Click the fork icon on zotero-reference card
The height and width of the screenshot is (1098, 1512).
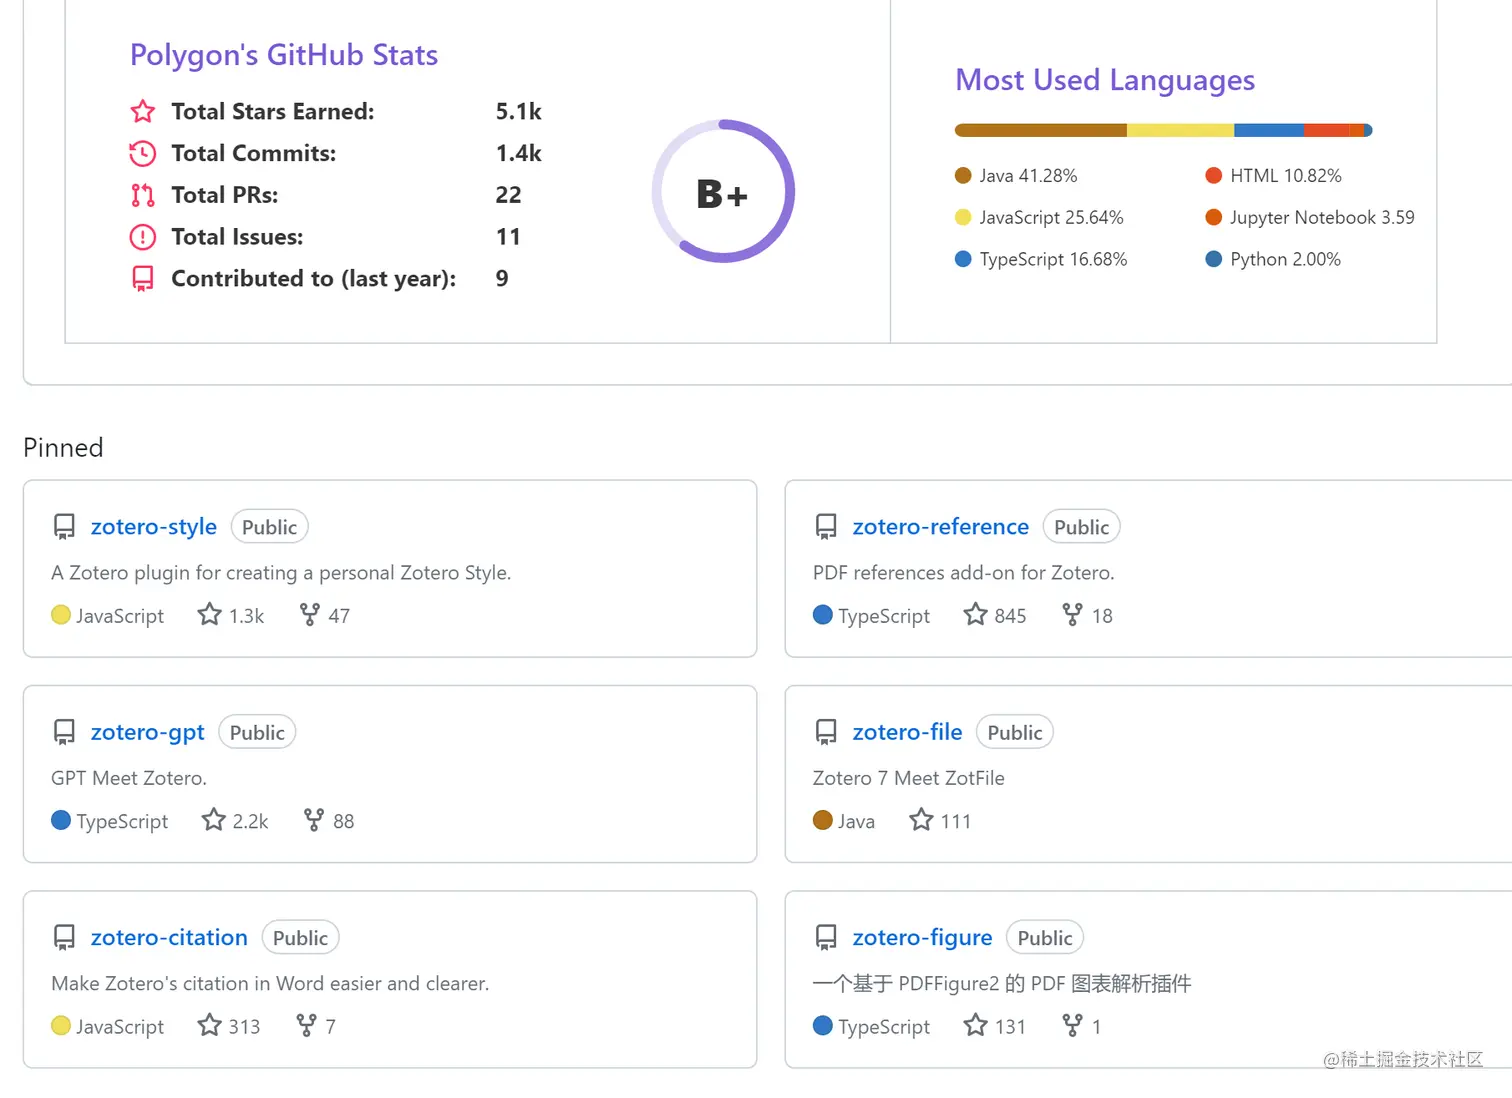(1072, 615)
